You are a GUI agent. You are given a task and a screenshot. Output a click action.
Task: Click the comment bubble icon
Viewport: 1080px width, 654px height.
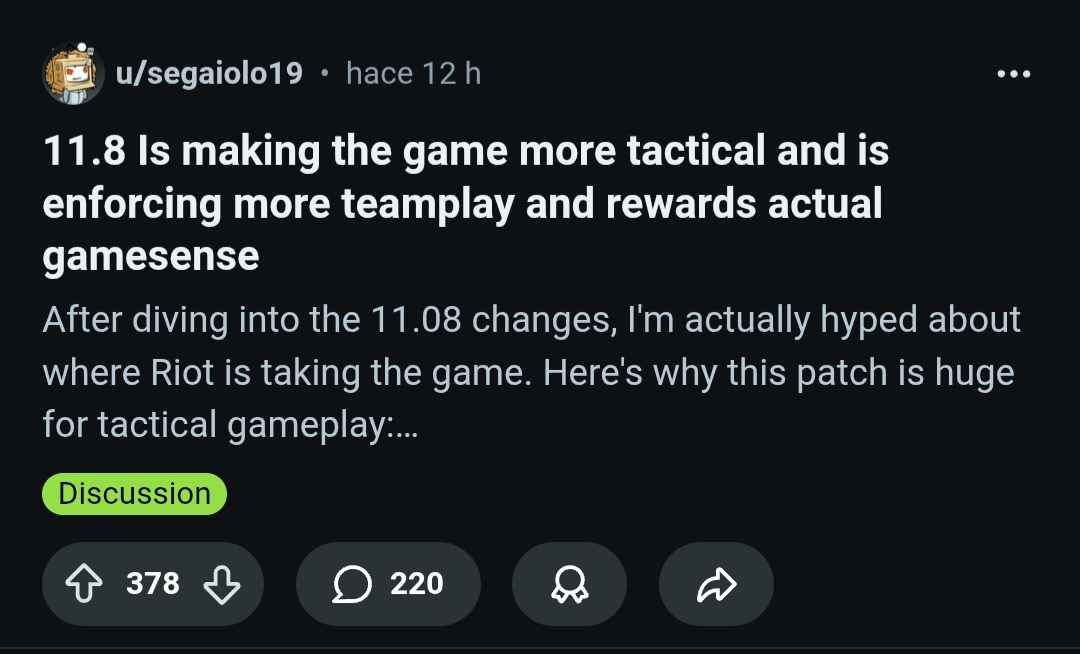coord(350,584)
